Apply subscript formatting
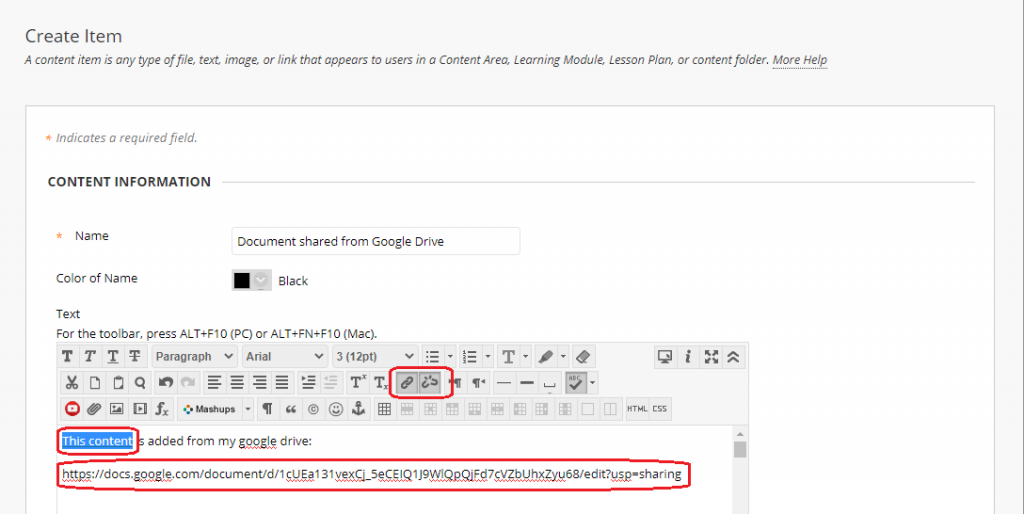 coord(381,383)
